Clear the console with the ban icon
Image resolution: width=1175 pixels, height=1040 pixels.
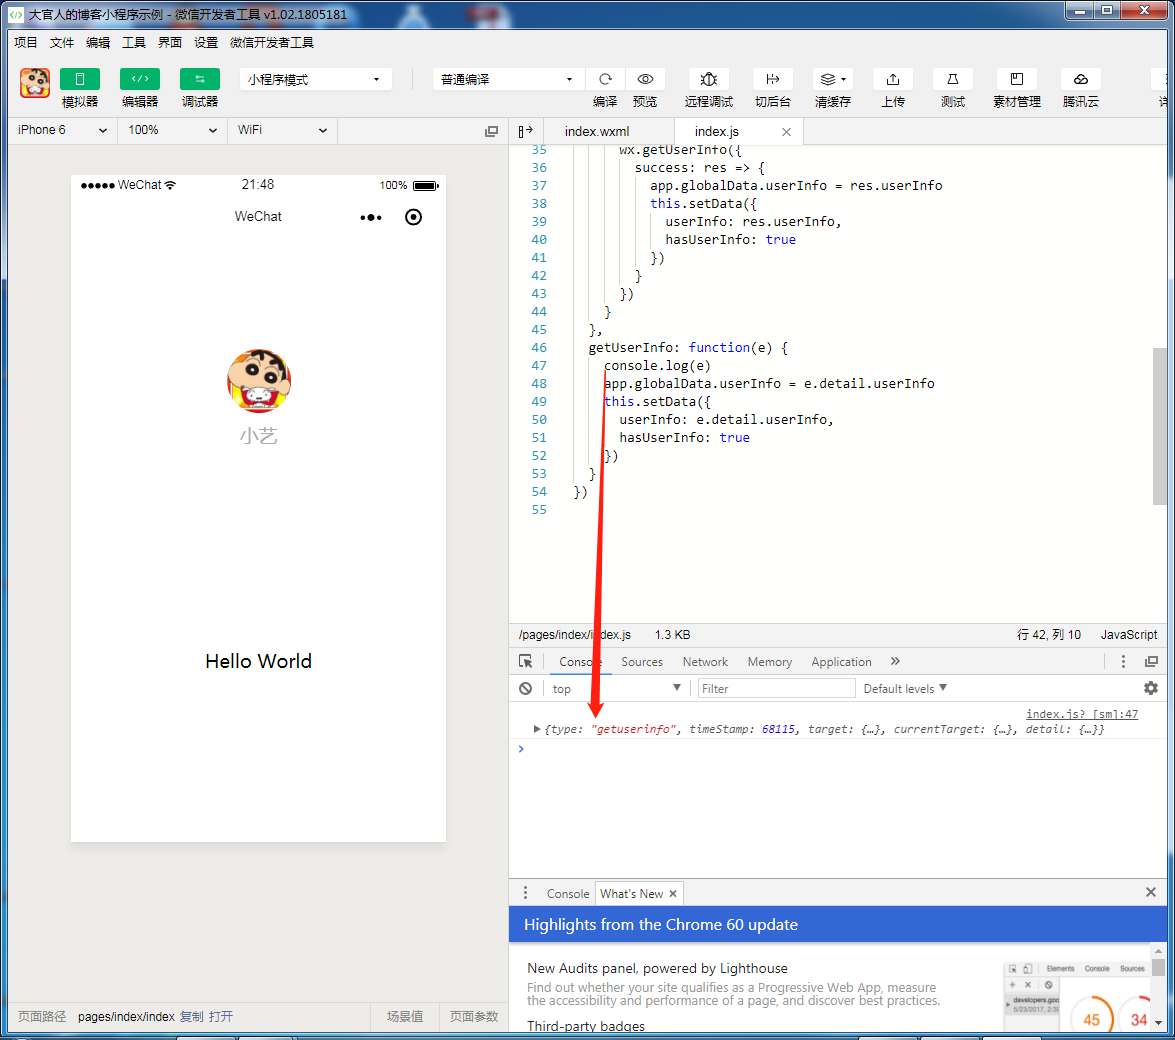tap(525, 689)
